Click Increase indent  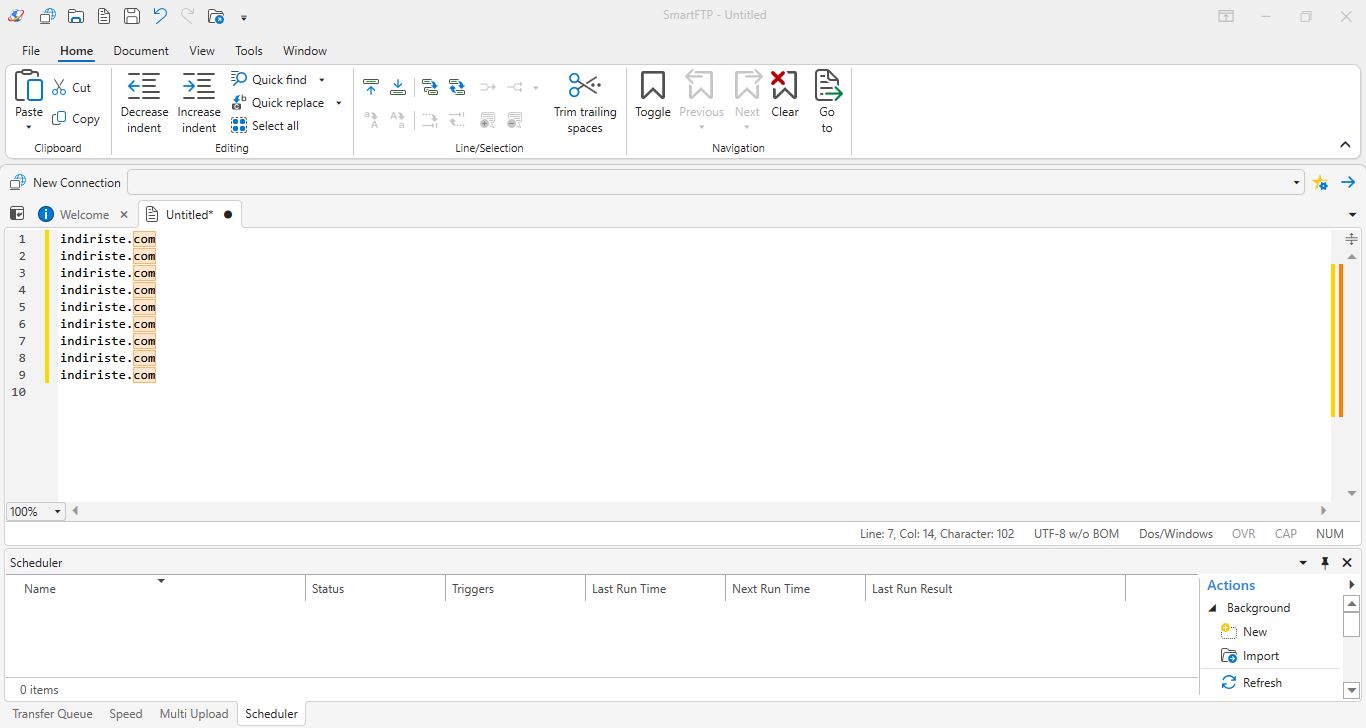point(199,103)
